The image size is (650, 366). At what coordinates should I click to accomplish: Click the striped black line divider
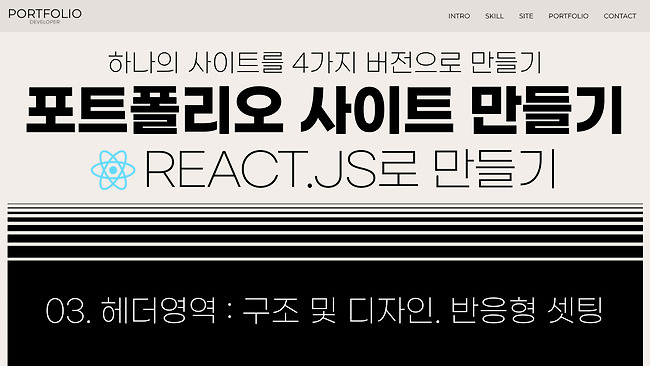[x=325, y=230]
